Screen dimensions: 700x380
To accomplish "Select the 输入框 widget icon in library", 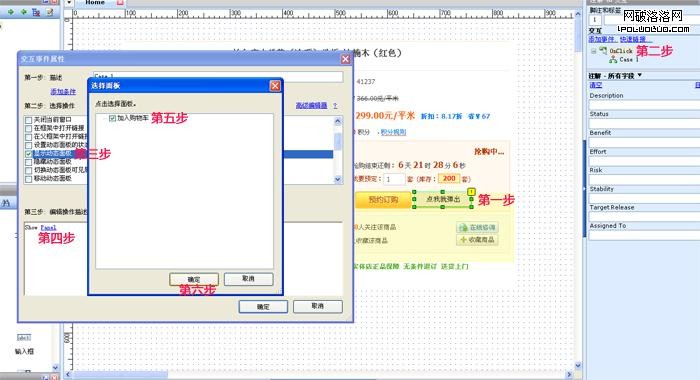I will [x=24, y=338].
